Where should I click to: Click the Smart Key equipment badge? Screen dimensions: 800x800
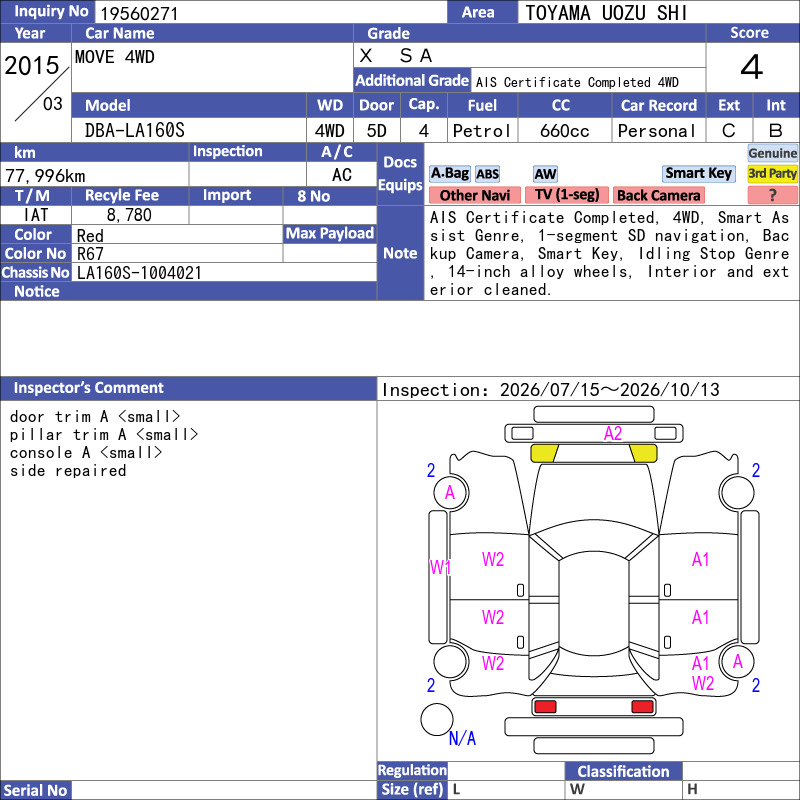tap(698, 173)
